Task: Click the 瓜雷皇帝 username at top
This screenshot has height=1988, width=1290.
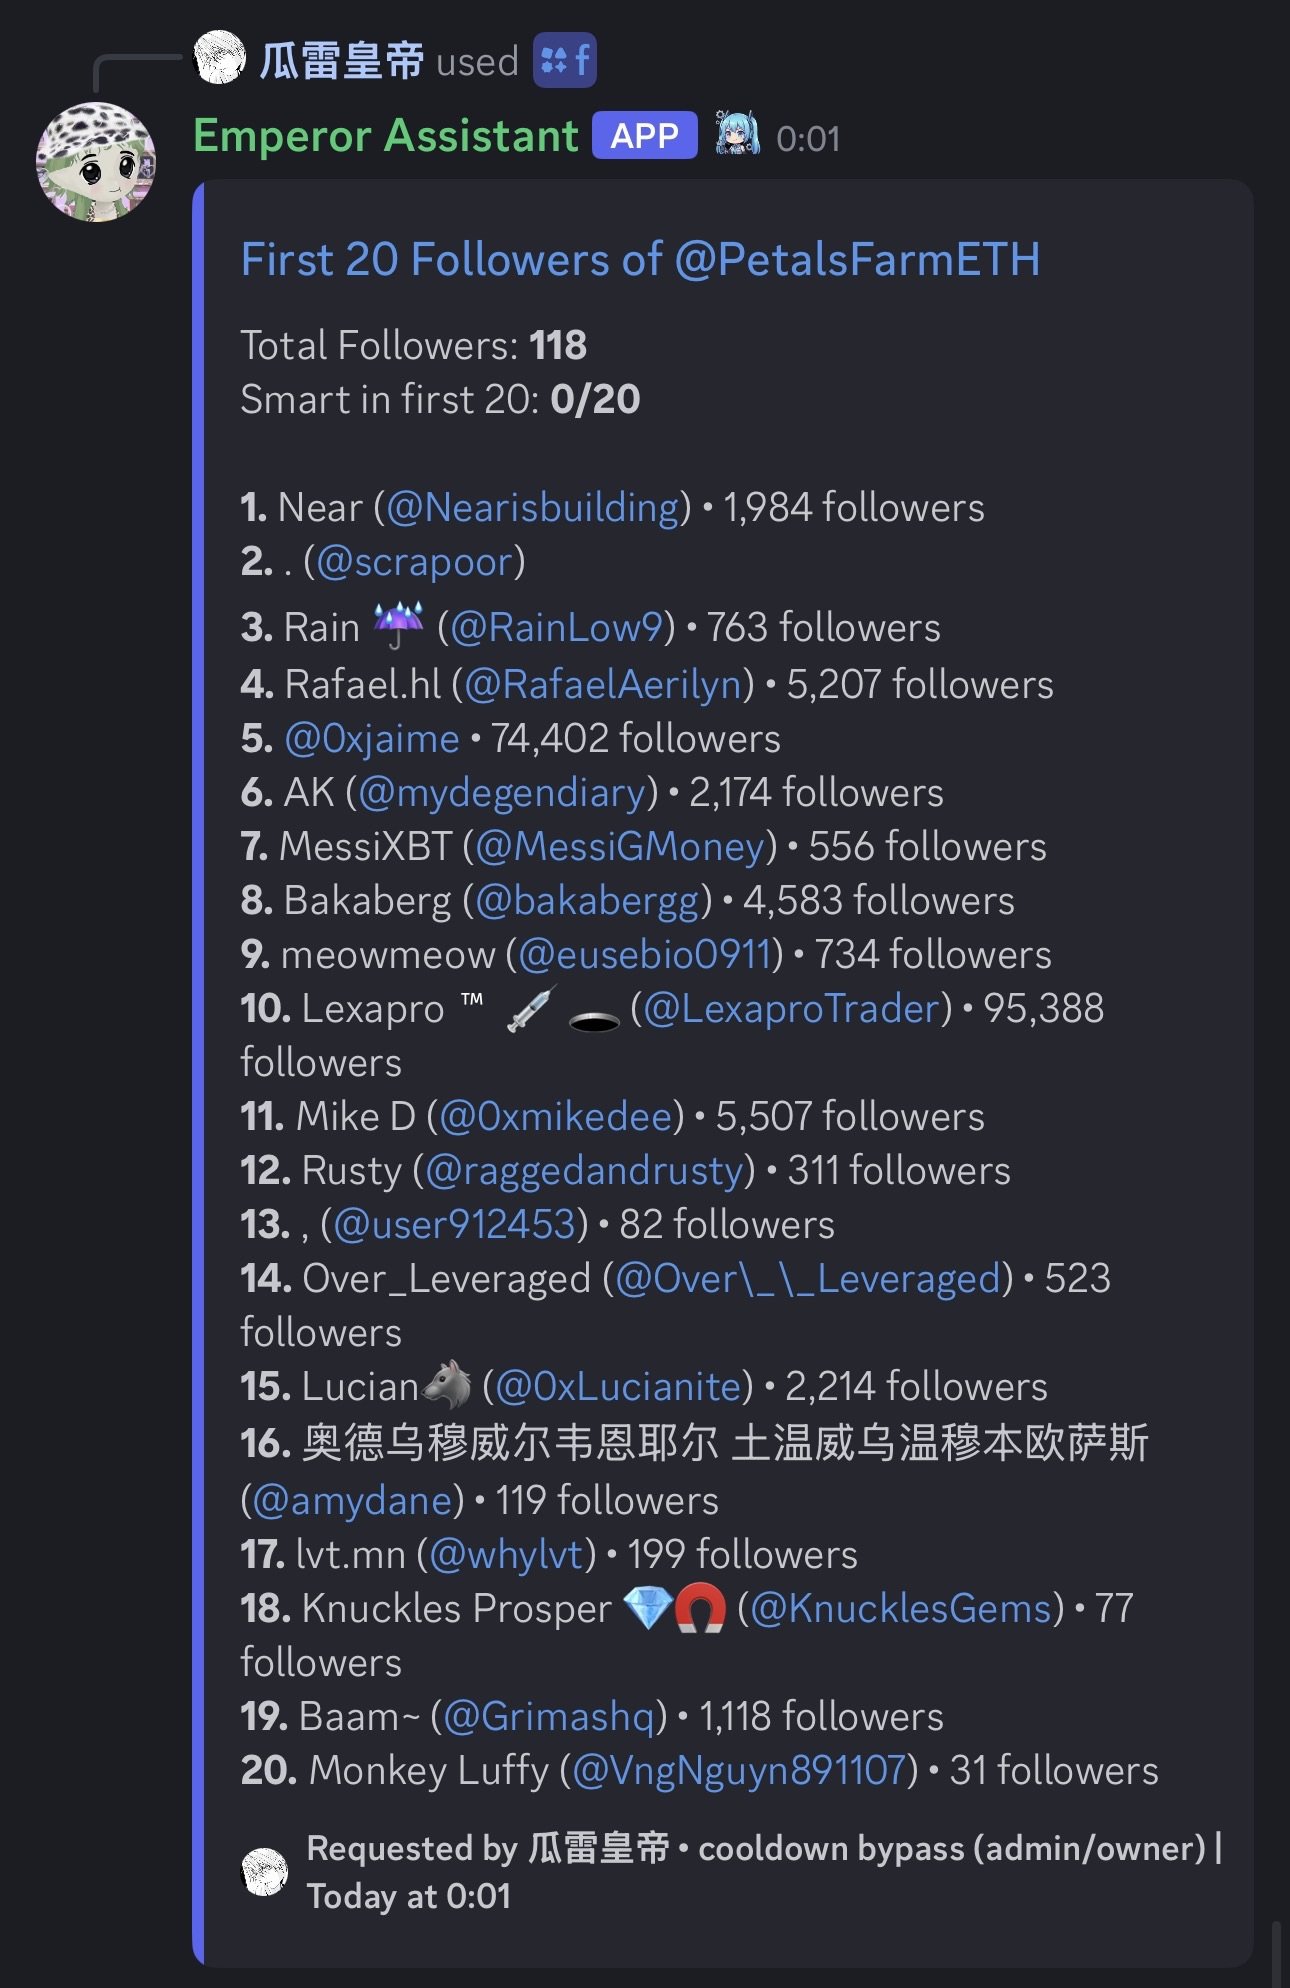Action: click(x=342, y=61)
